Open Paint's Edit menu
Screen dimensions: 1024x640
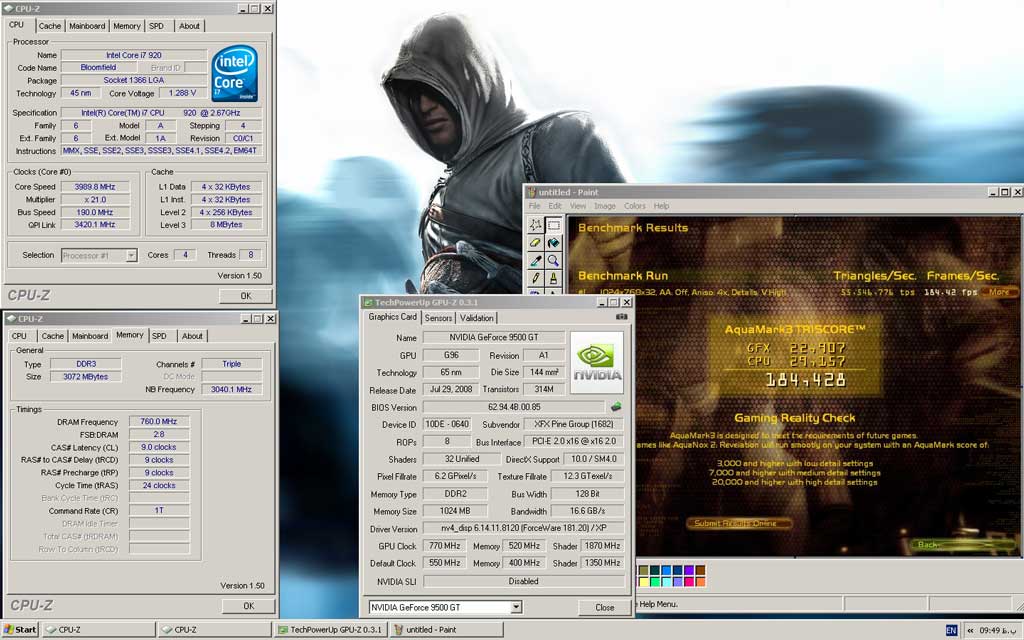pyautogui.click(x=554, y=206)
